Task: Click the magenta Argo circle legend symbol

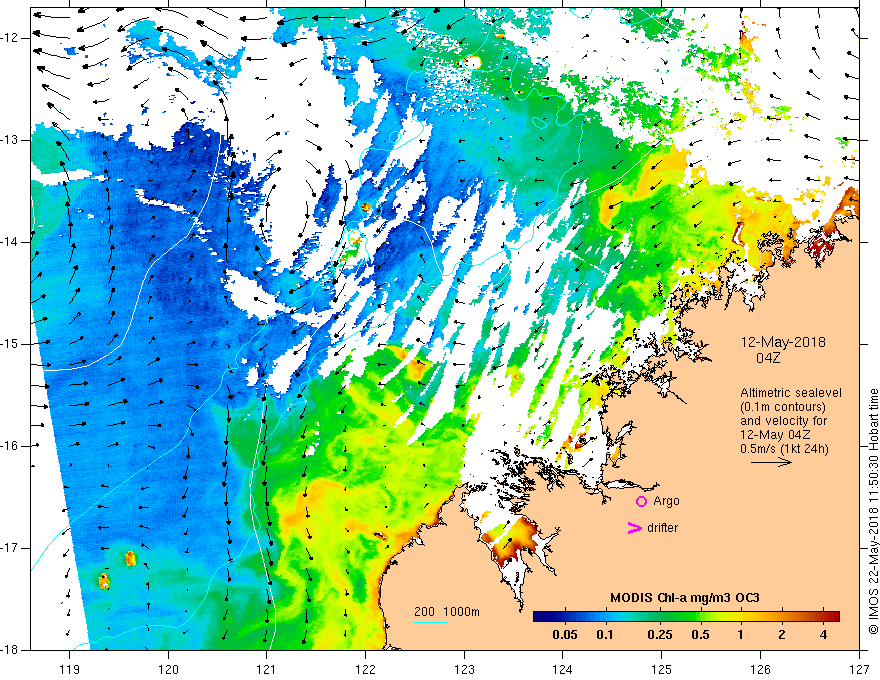Action: coord(641,501)
